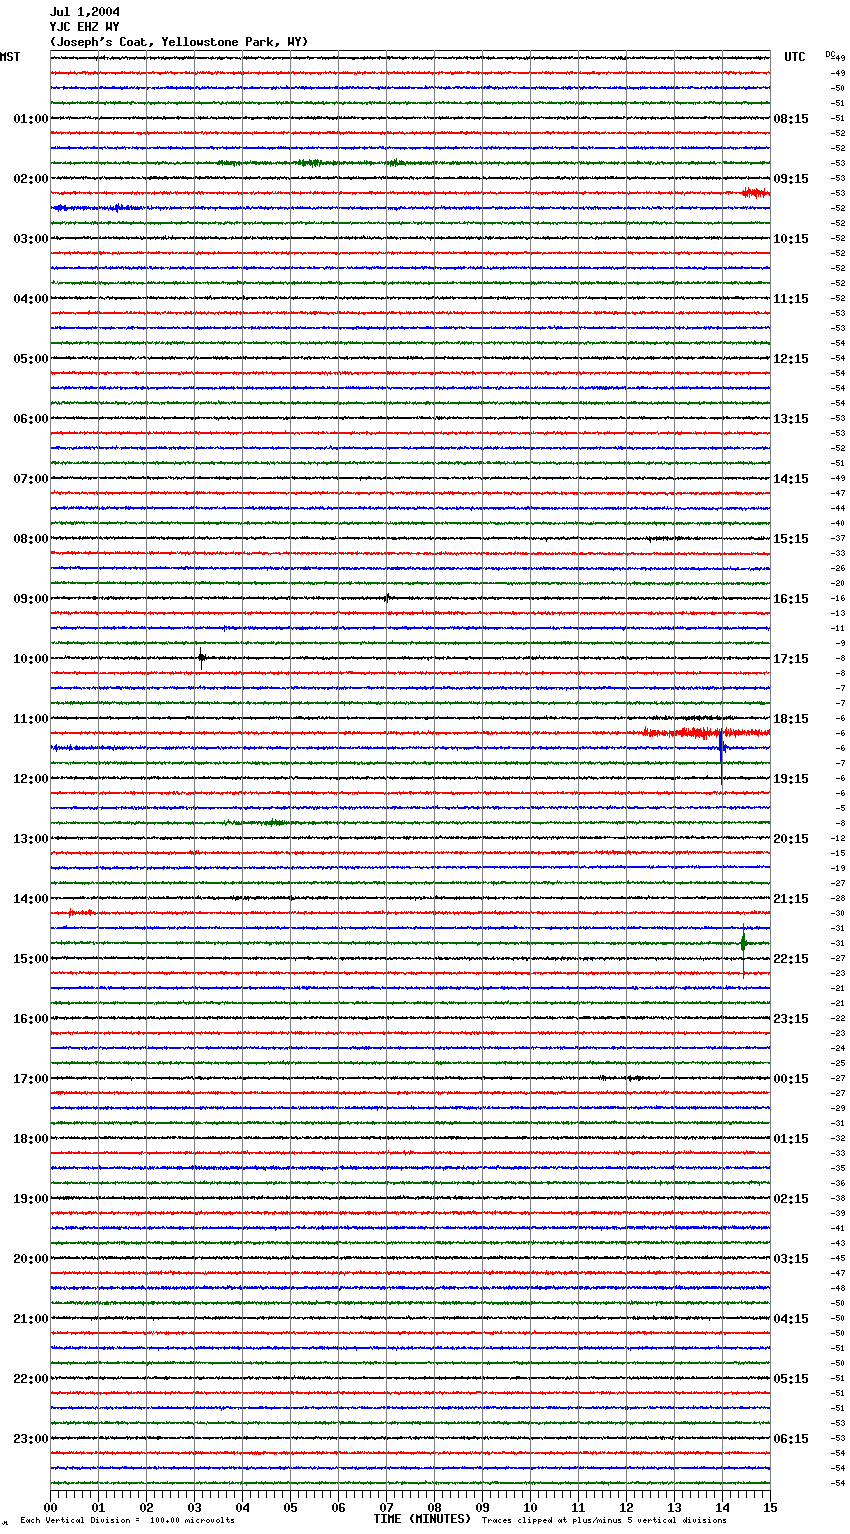
Task: Click the 17:15 UTC time label
Action: (x=791, y=659)
